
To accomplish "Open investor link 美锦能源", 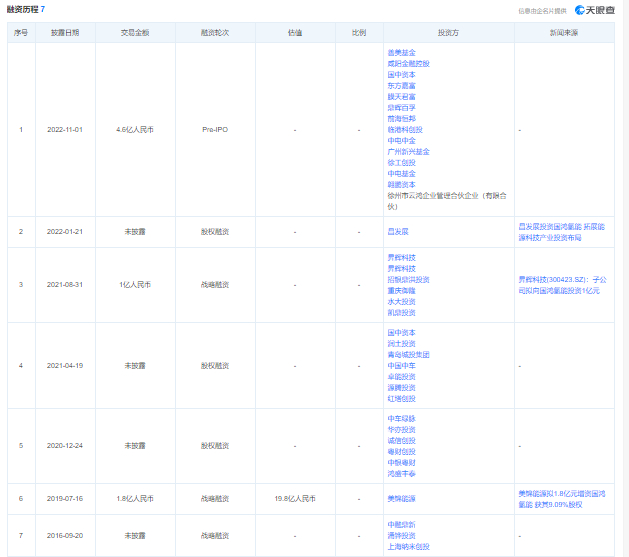I will (401, 498).
